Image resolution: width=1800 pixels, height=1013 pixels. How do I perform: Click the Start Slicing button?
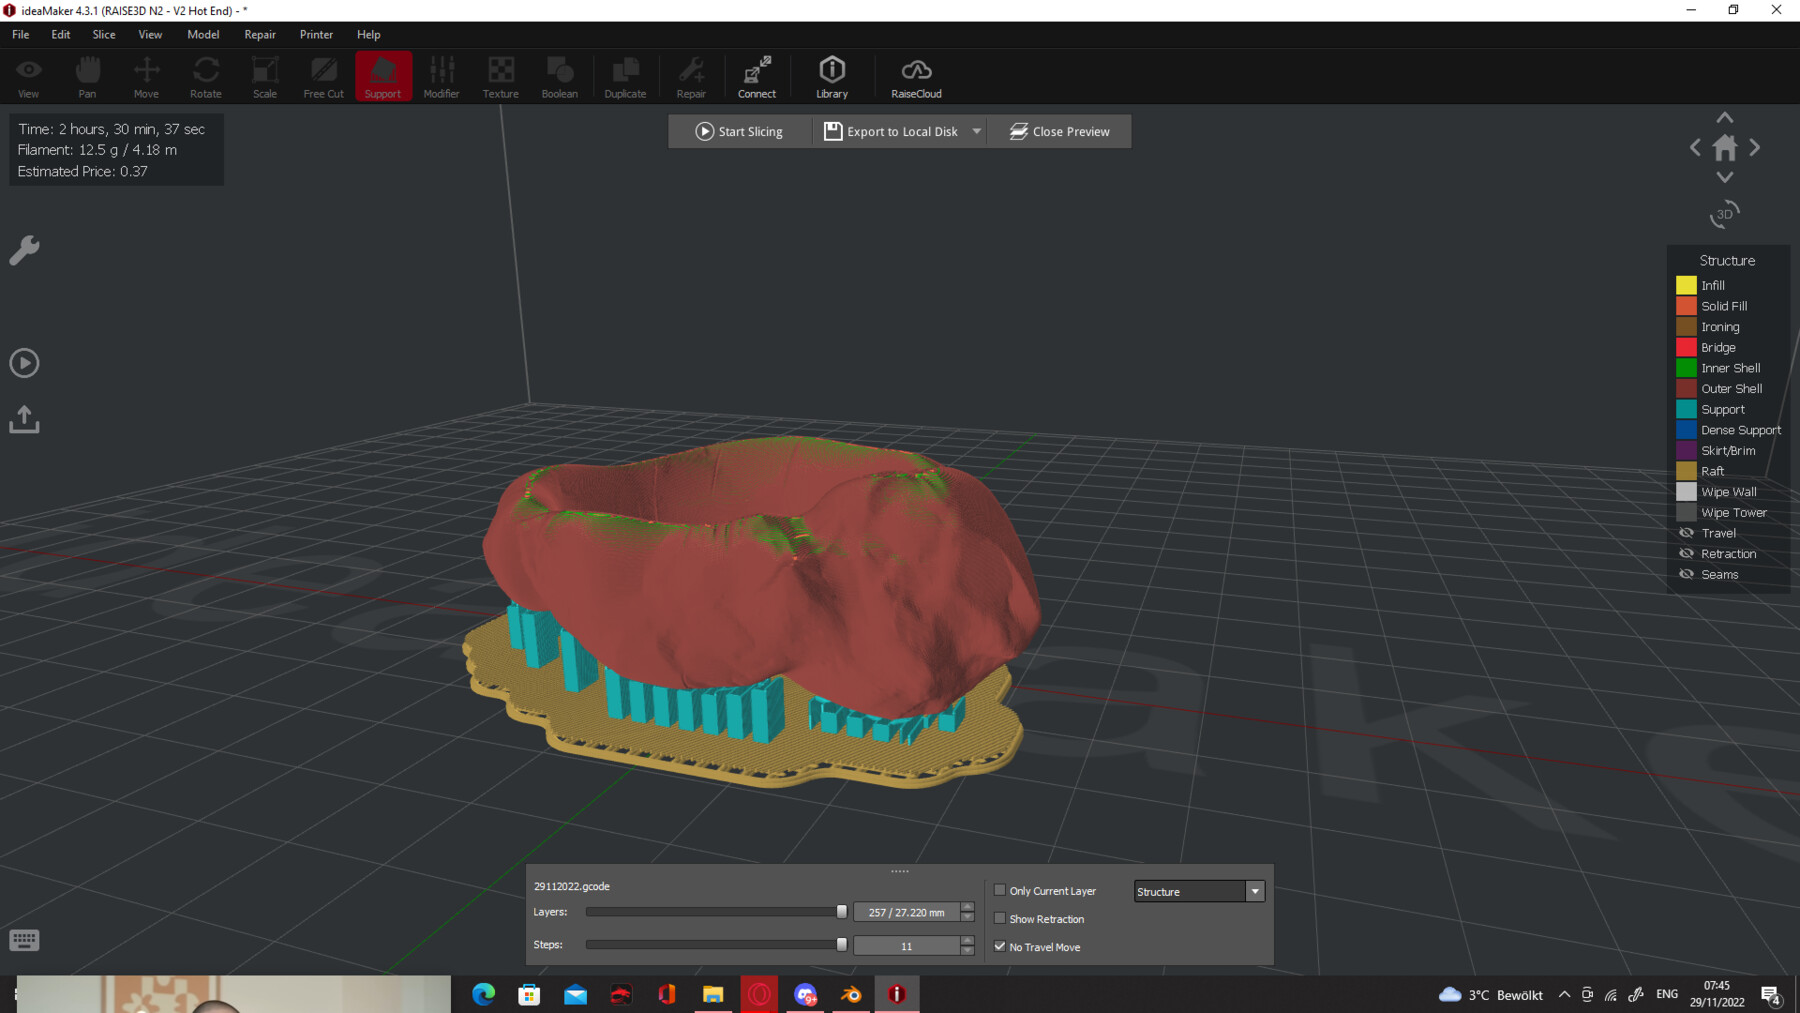click(740, 131)
